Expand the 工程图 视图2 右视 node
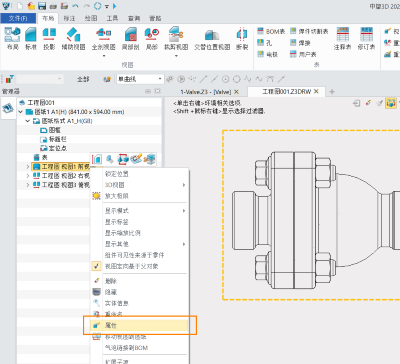 (28, 176)
